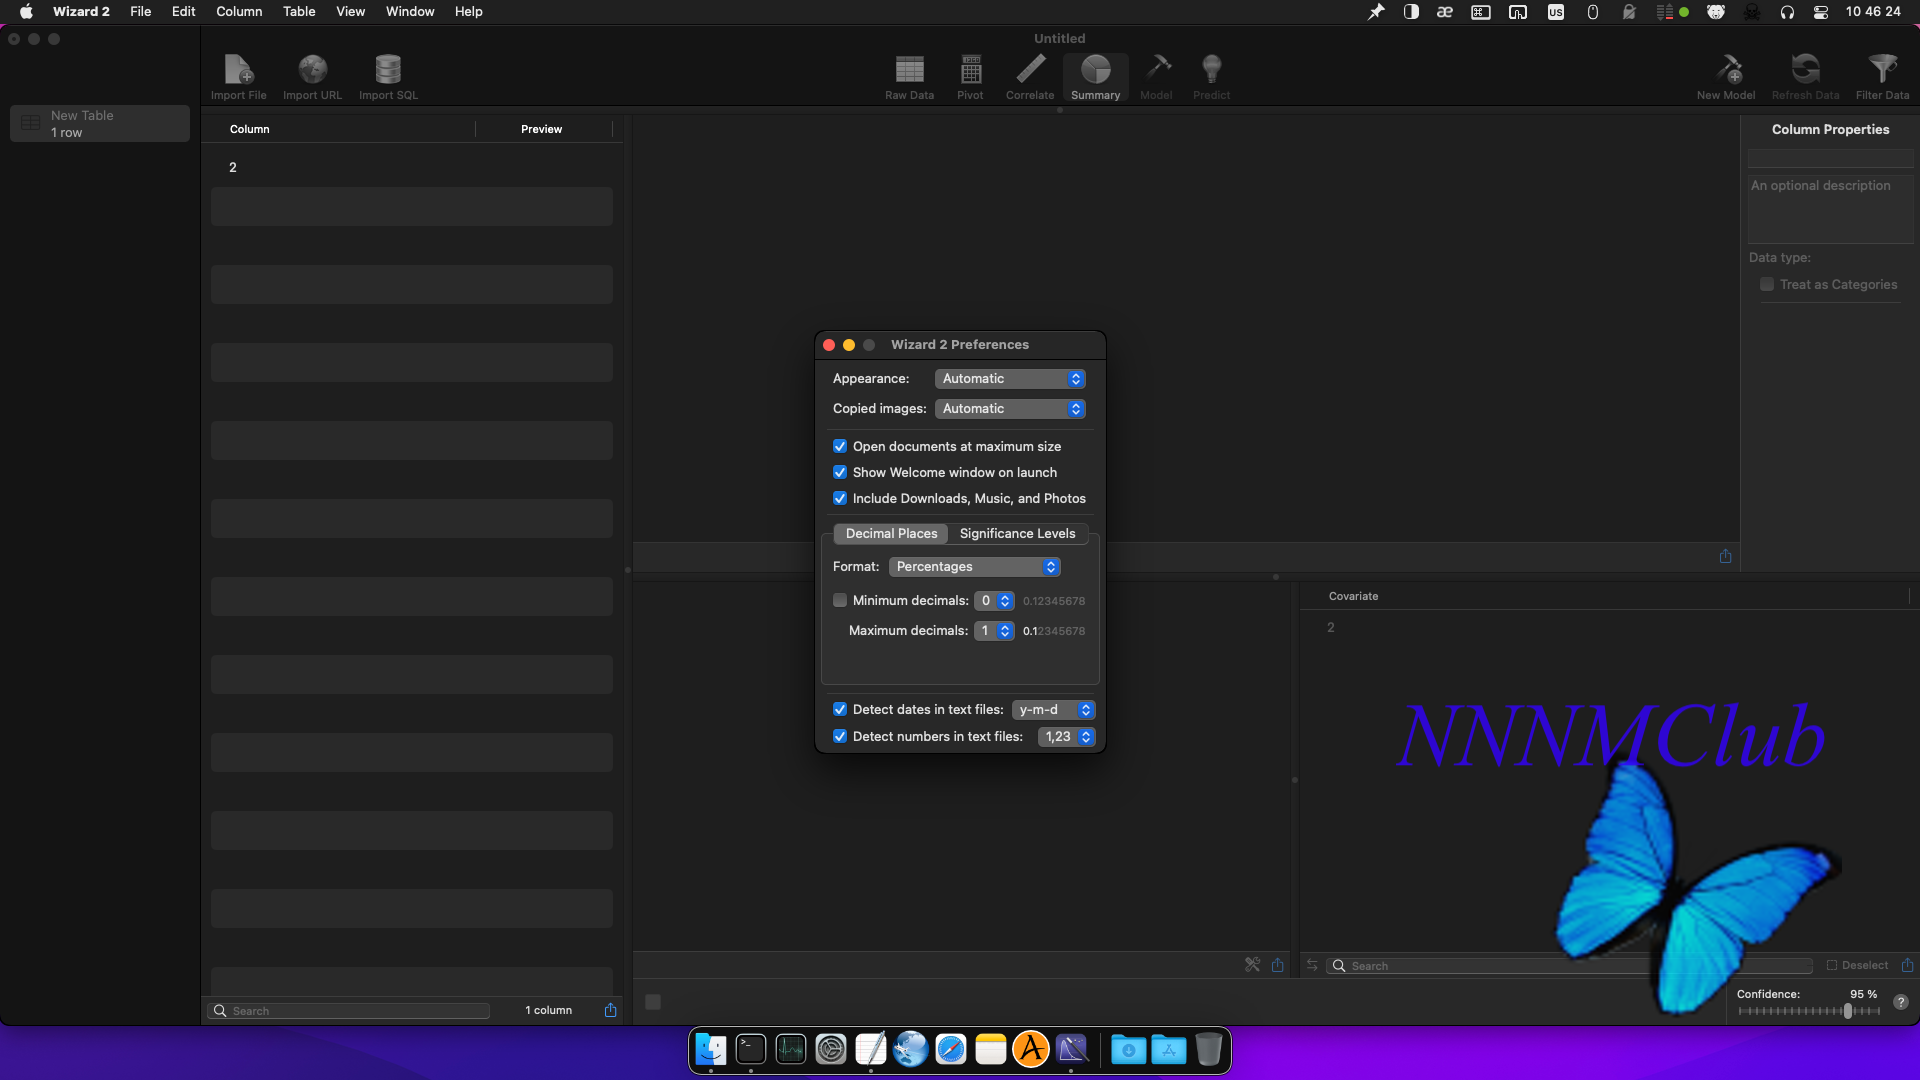
Task: Select the Correlate tool
Action: coord(1030,77)
